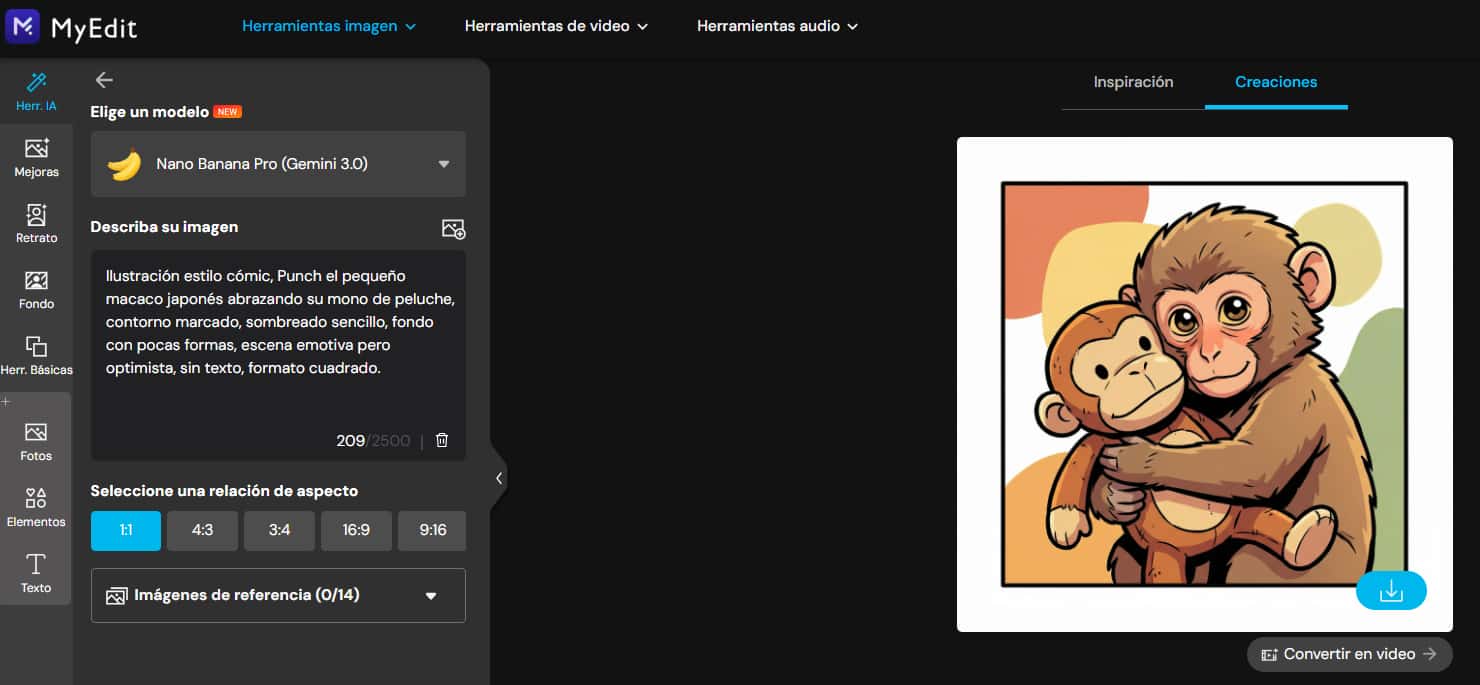This screenshot has width=1480, height=685.
Task: Open the Mejoras panel
Action: [x=36, y=155]
